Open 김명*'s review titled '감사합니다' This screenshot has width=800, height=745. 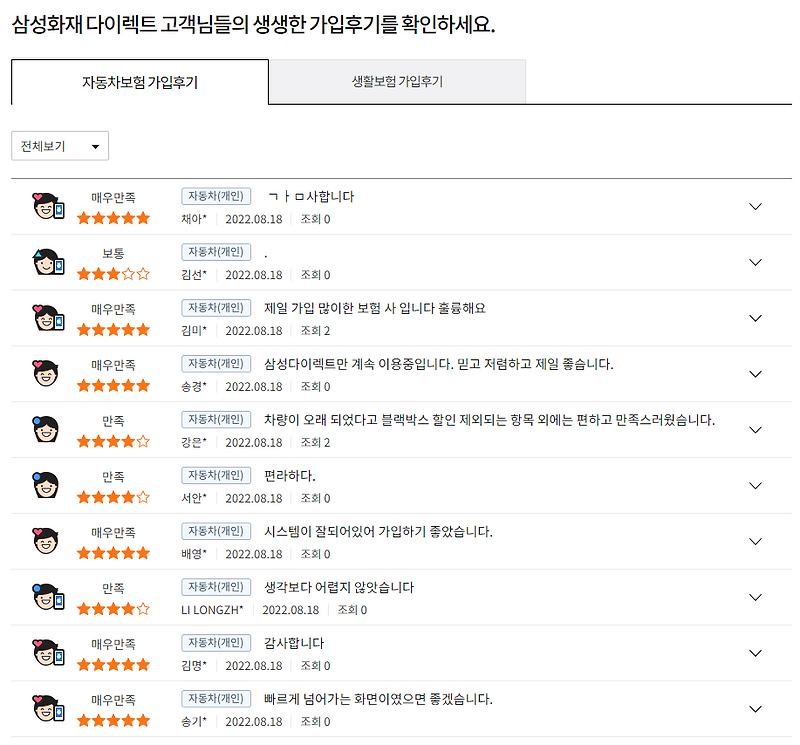(294, 643)
